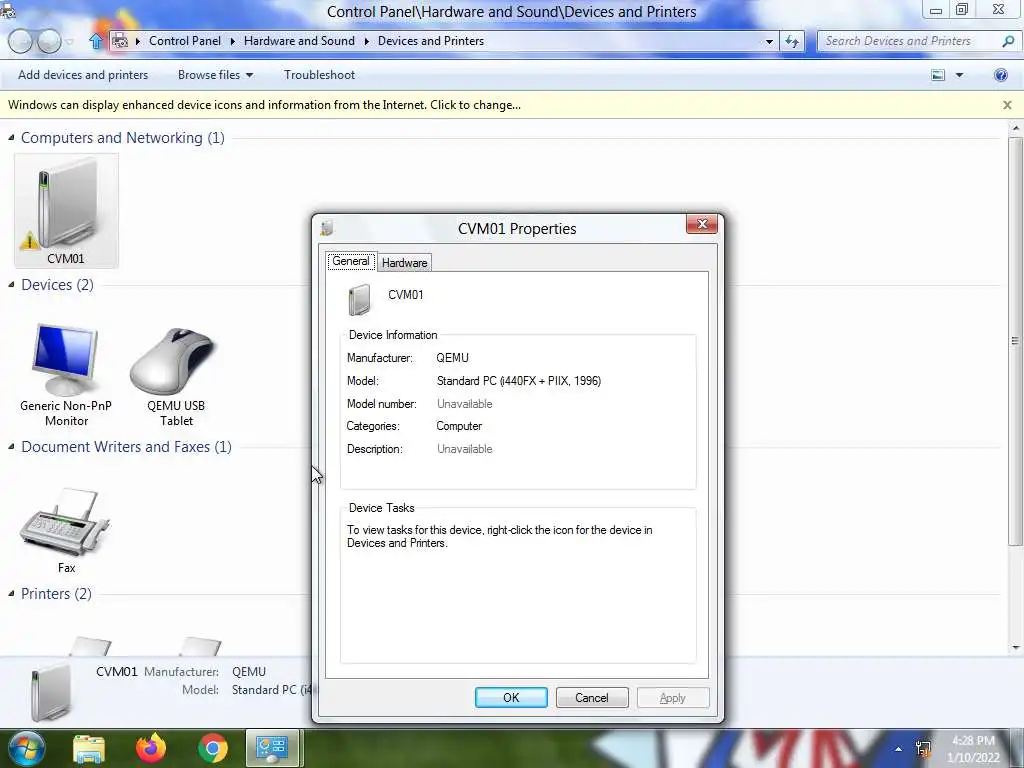Expand the Control Panel breadcrumb arrow
The image size is (1024, 768).
[x=232, y=41]
